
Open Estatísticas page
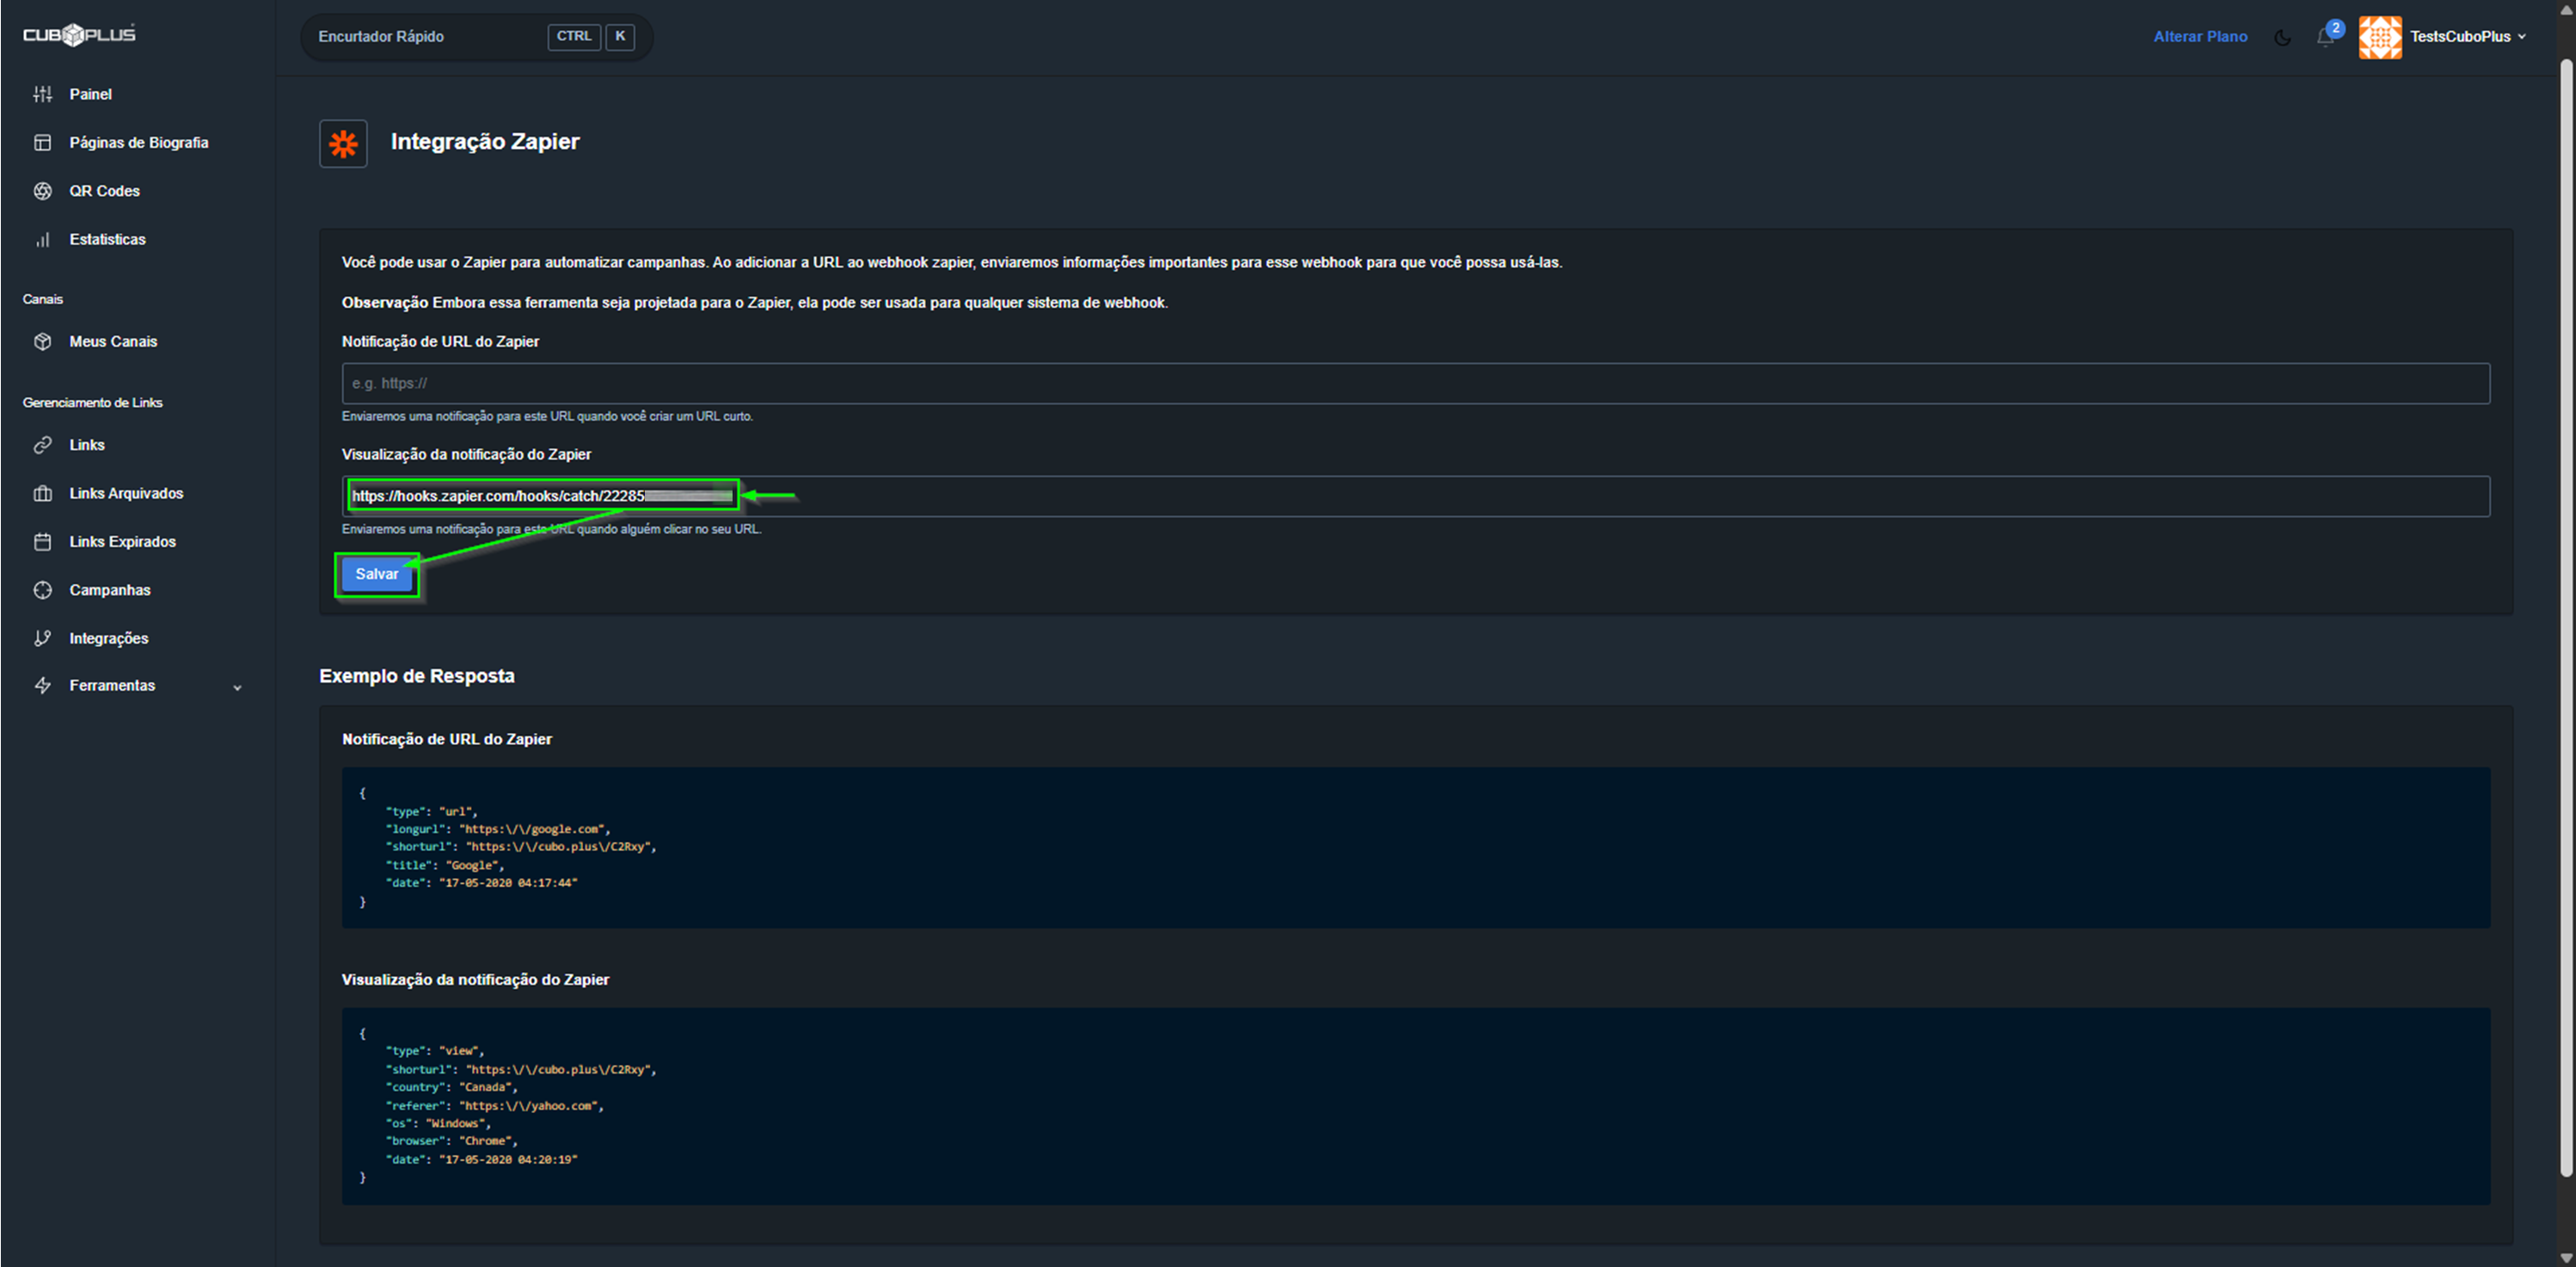[x=107, y=239]
